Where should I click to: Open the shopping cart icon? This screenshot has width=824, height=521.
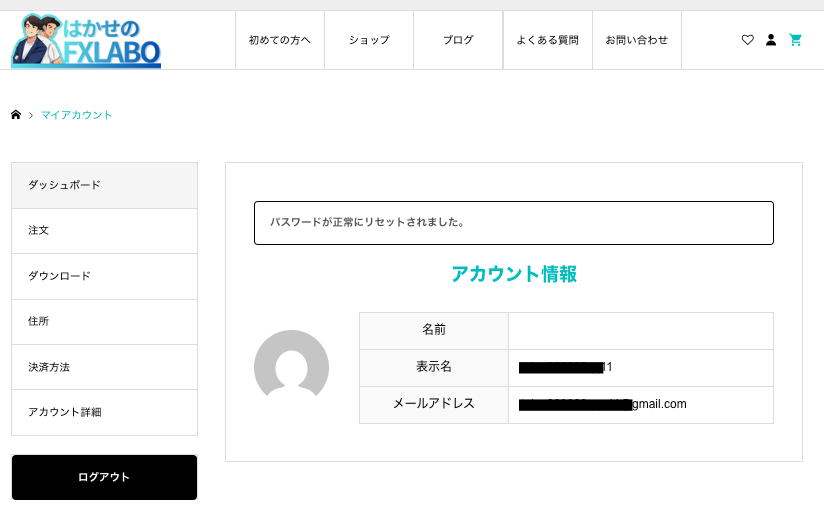point(796,40)
